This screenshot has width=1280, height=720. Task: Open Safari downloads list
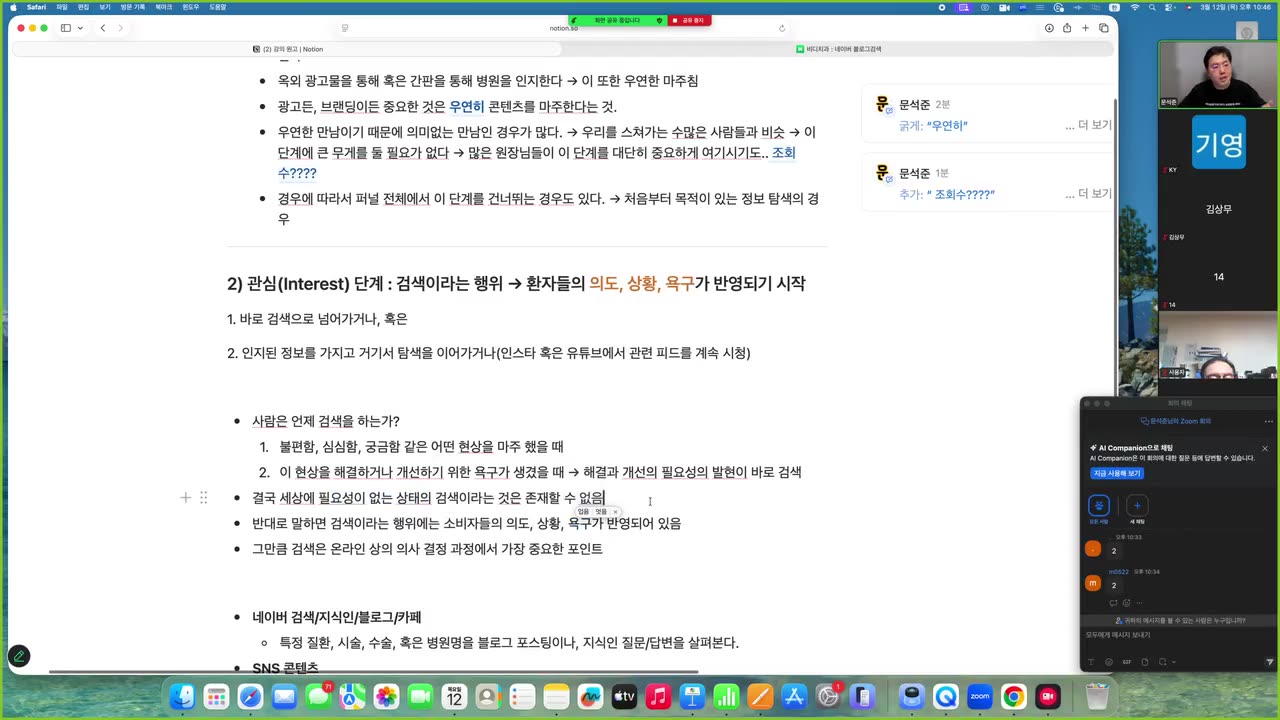click(x=1049, y=28)
